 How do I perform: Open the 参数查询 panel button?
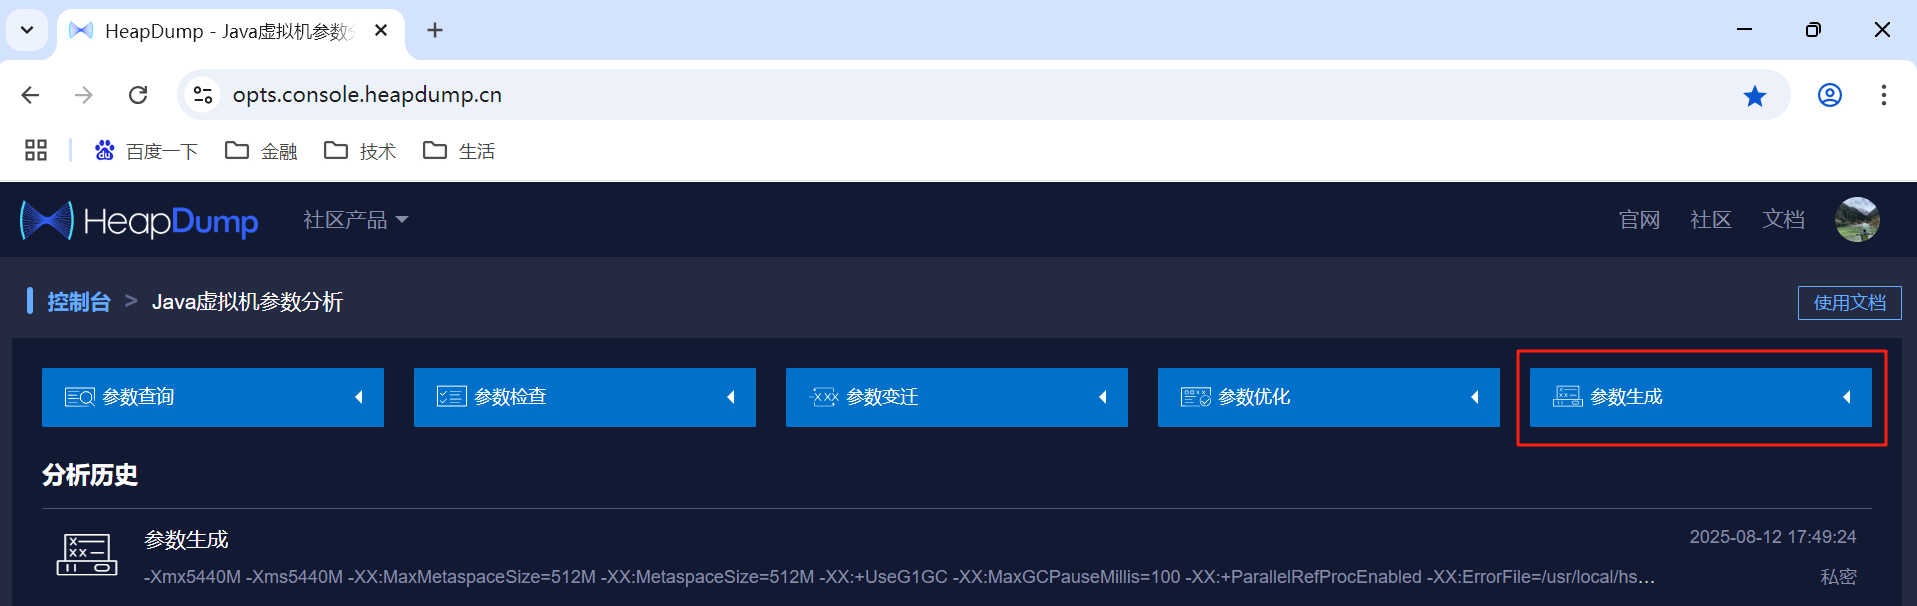pyautogui.click(x=213, y=397)
